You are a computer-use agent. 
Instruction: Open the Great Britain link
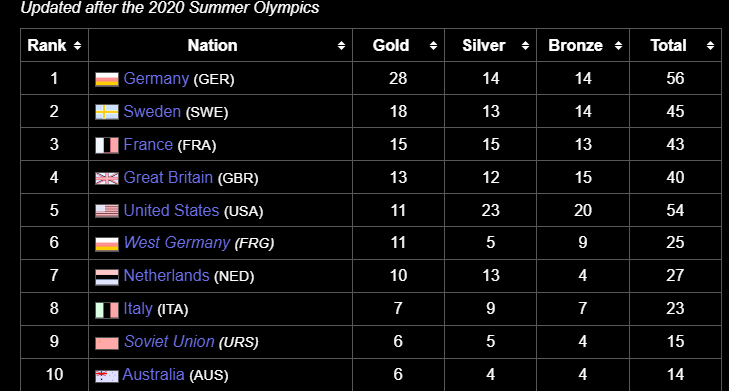pyautogui.click(x=168, y=178)
